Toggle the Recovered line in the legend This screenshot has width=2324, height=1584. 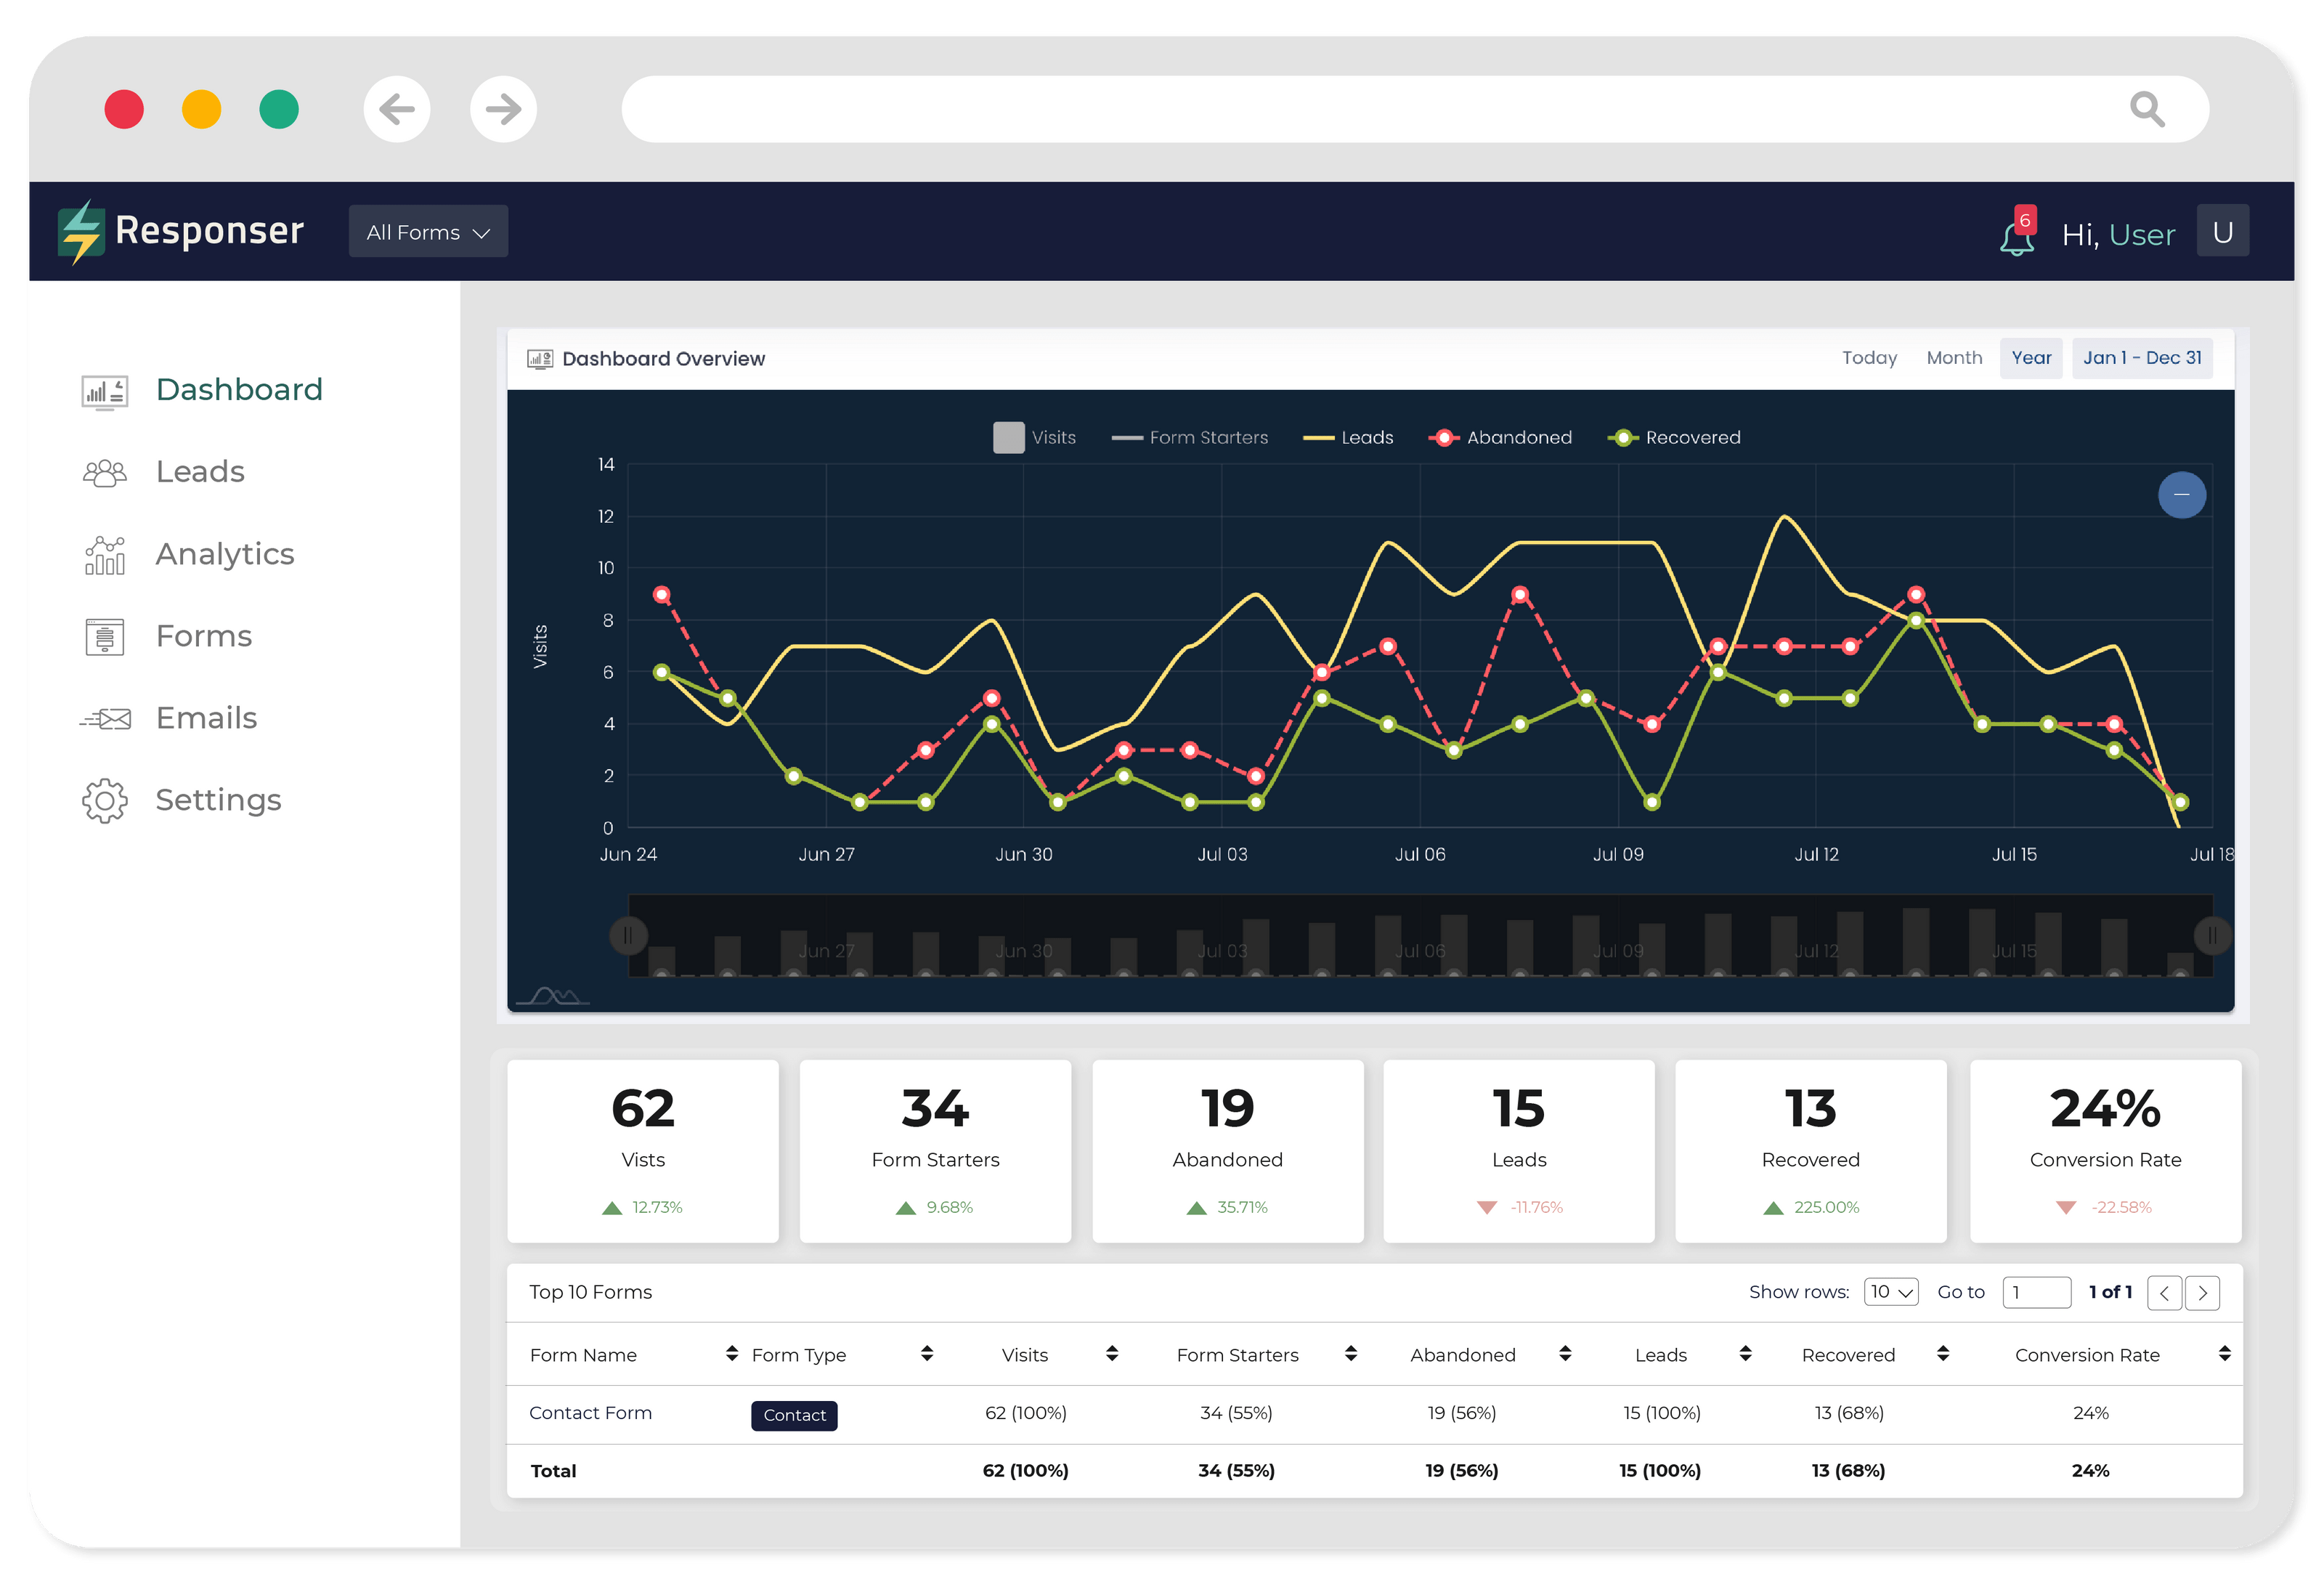tap(1675, 437)
